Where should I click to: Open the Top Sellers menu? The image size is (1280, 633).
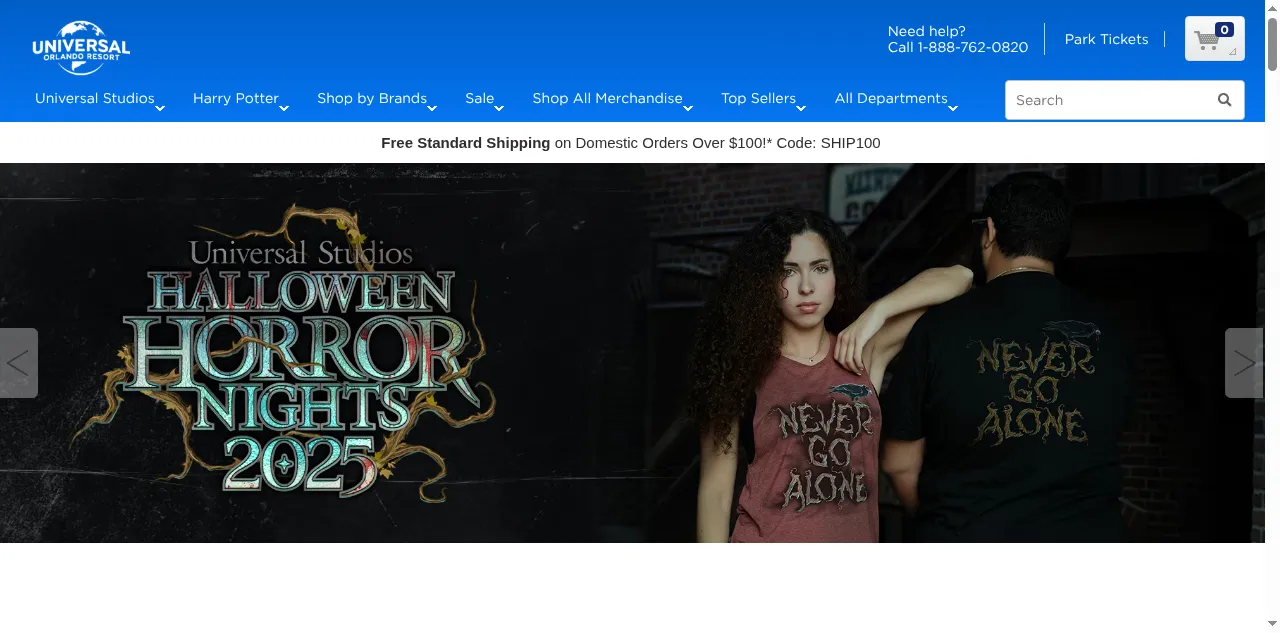point(758,98)
